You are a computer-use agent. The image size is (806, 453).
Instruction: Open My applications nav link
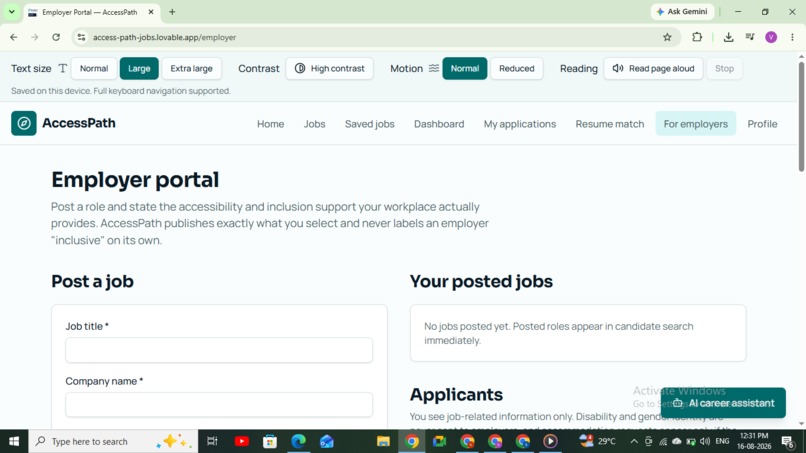[x=520, y=124]
